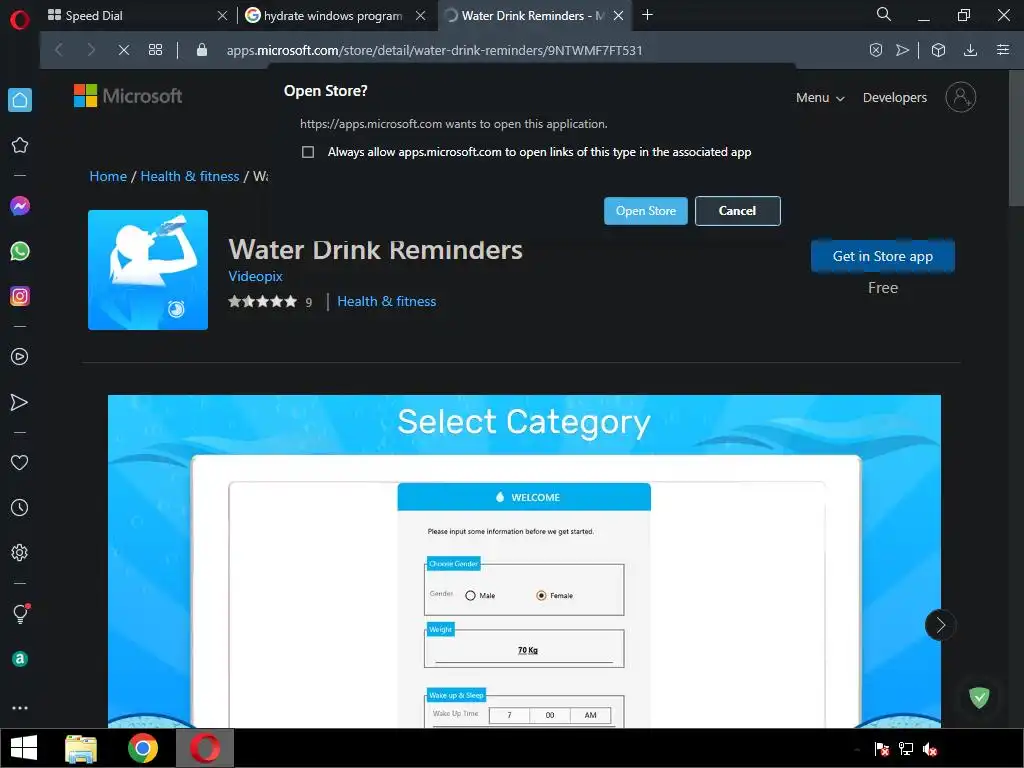Click the green shield badge on page
Viewport: 1024px width, 768px height.
point(979,697)
